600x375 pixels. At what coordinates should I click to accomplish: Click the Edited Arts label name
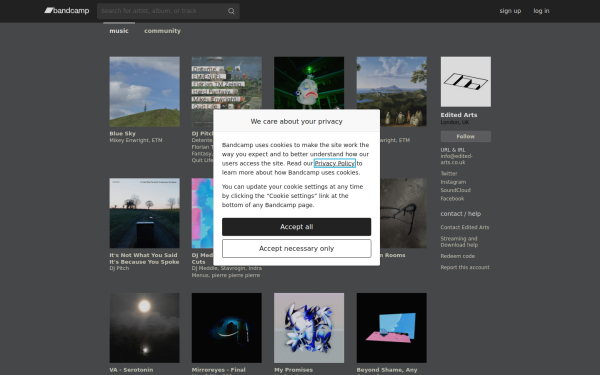click(x=459, y=115)
